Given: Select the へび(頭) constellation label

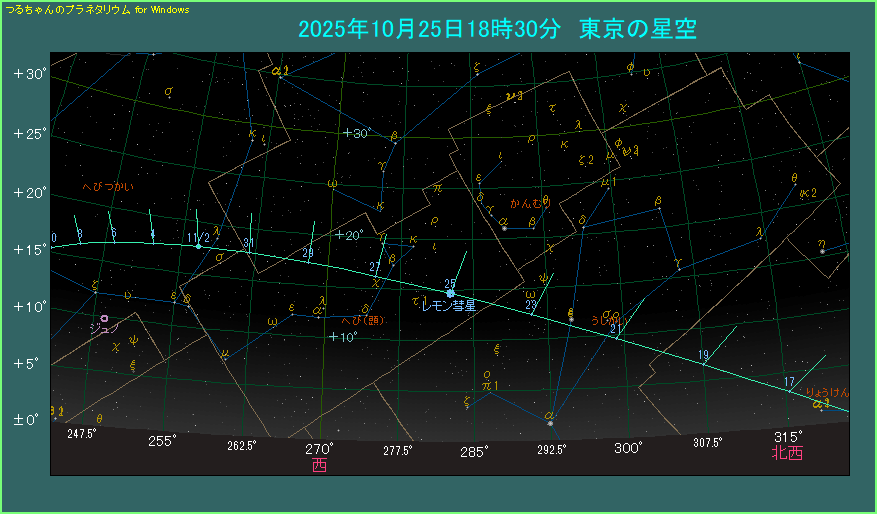Looking at the screenshot, I should click(x=362, y=320).
